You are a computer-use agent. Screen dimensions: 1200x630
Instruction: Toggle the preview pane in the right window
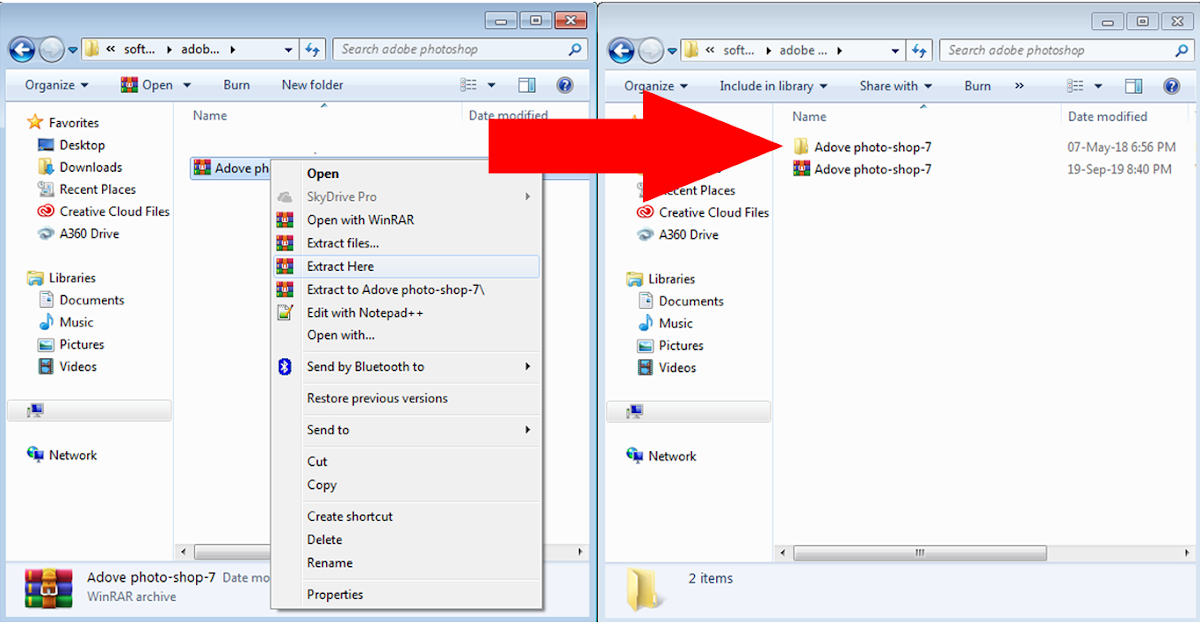tap(1133, 86)
